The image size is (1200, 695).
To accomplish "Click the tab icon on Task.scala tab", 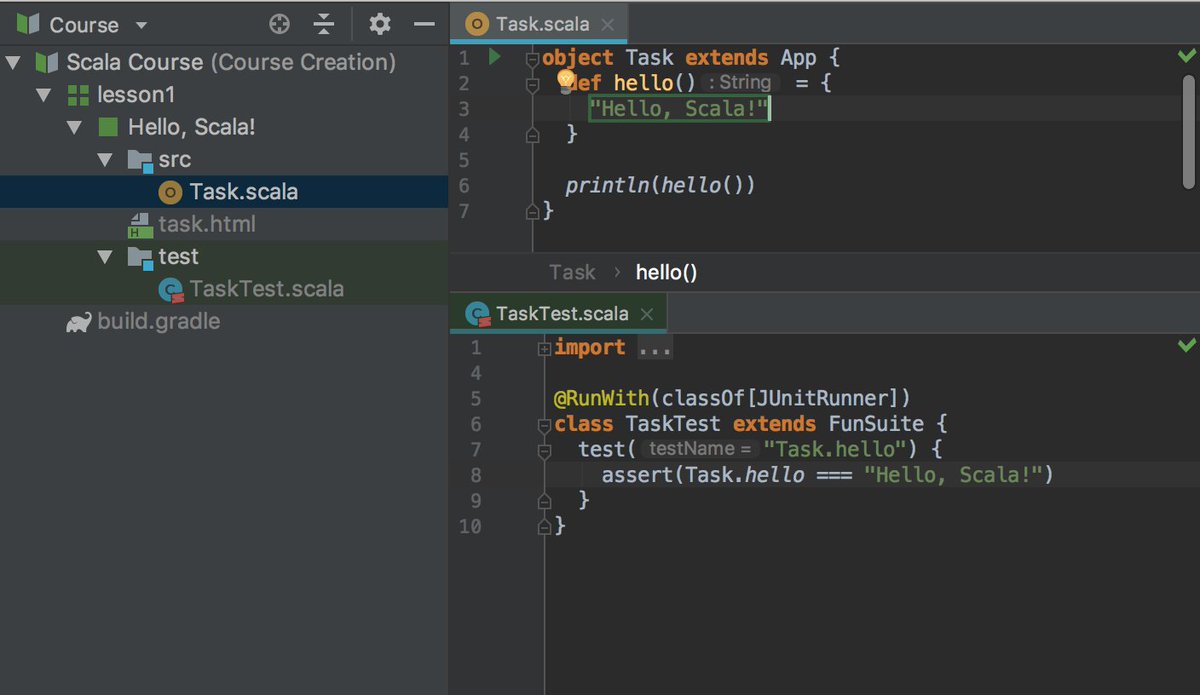I will click(x=478, y=25).
